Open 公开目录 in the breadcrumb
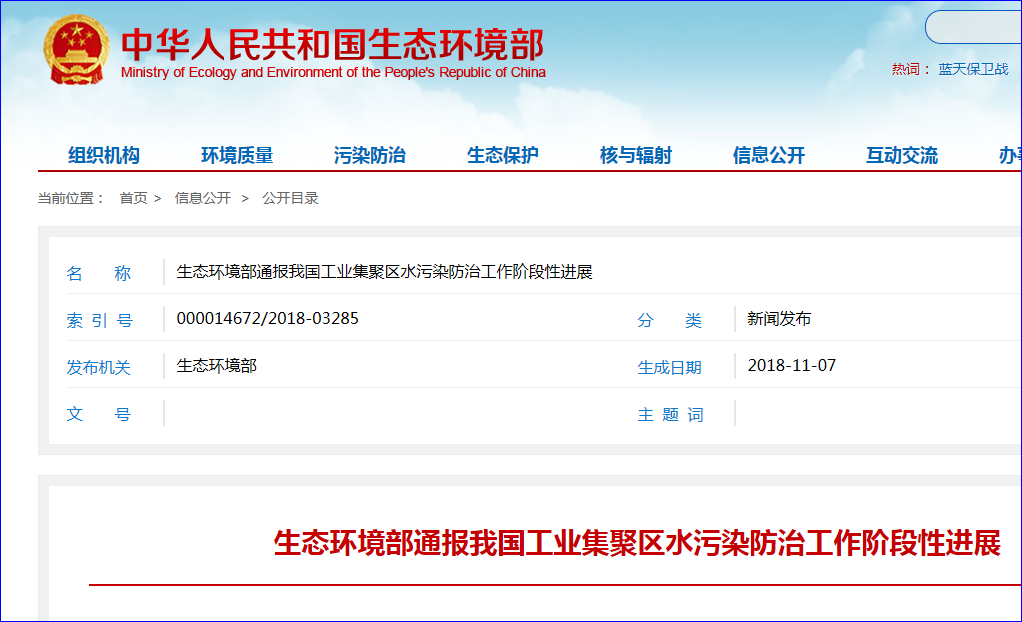This screenshot has width=1022, height=622. pyautogui.click(x=290, y=198)
